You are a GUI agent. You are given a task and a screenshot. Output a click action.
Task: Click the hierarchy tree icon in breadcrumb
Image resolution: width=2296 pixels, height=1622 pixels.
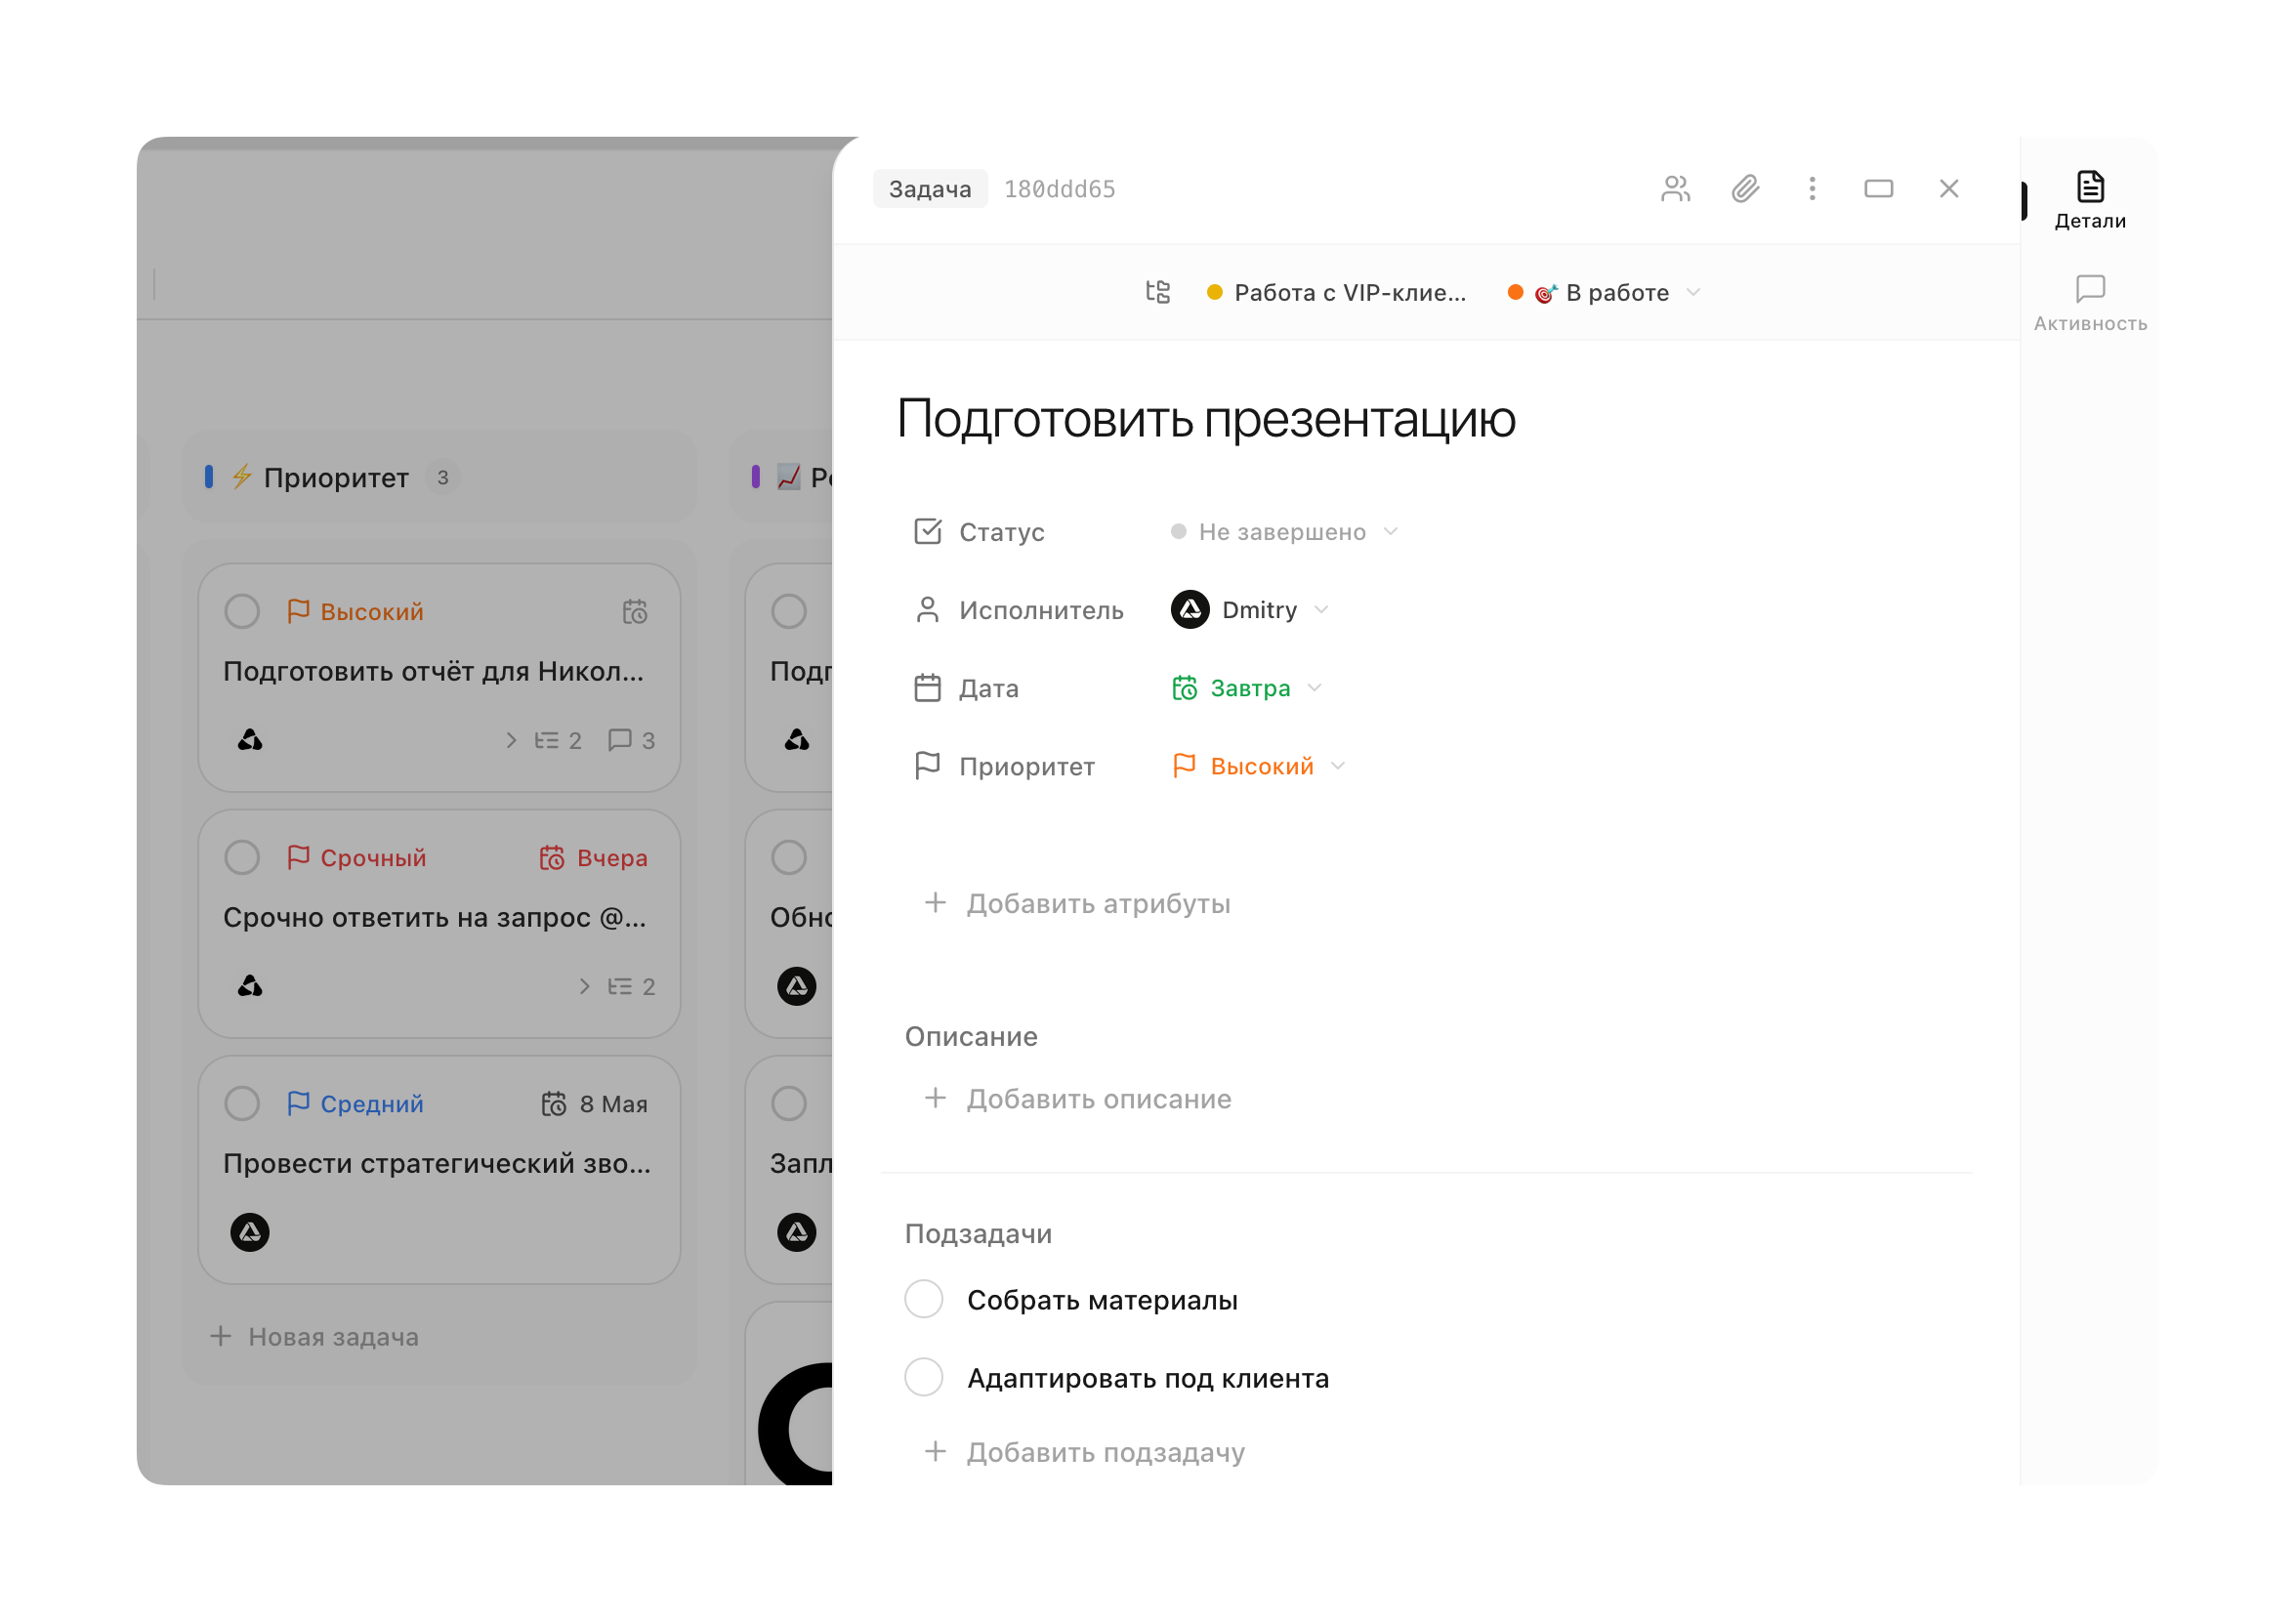1158,292
